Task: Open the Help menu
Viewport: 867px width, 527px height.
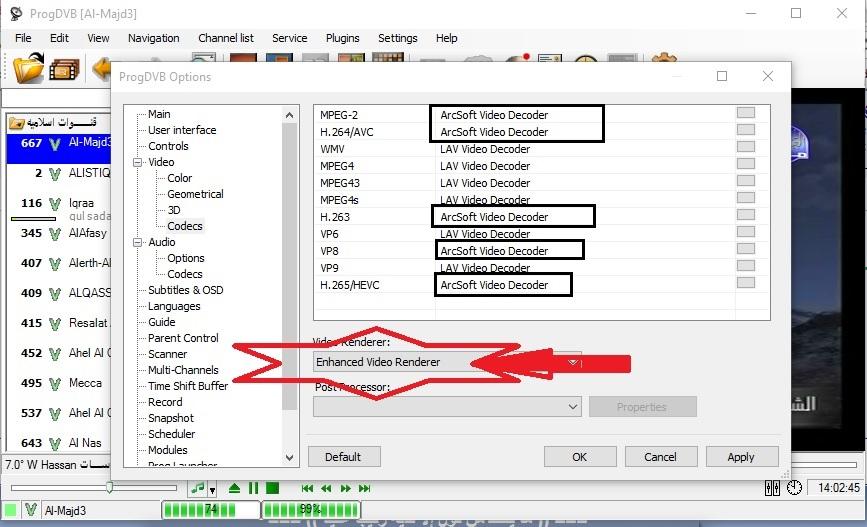Action: (446, 38)
